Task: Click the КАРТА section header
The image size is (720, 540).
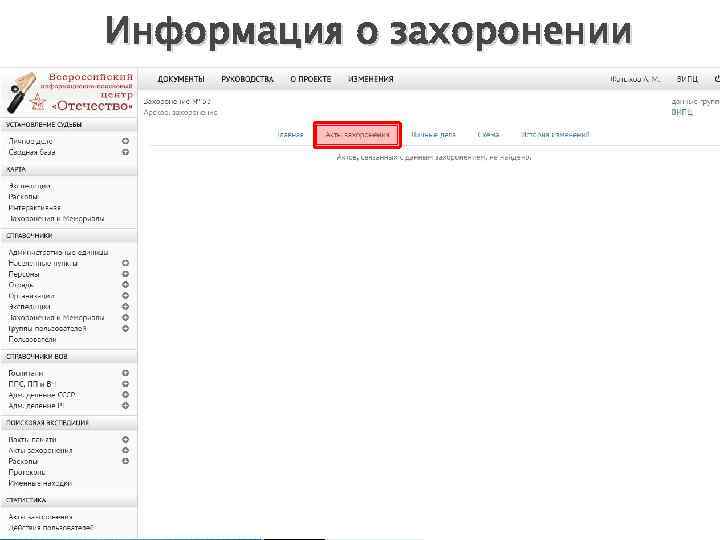Action: pos(69,169)
